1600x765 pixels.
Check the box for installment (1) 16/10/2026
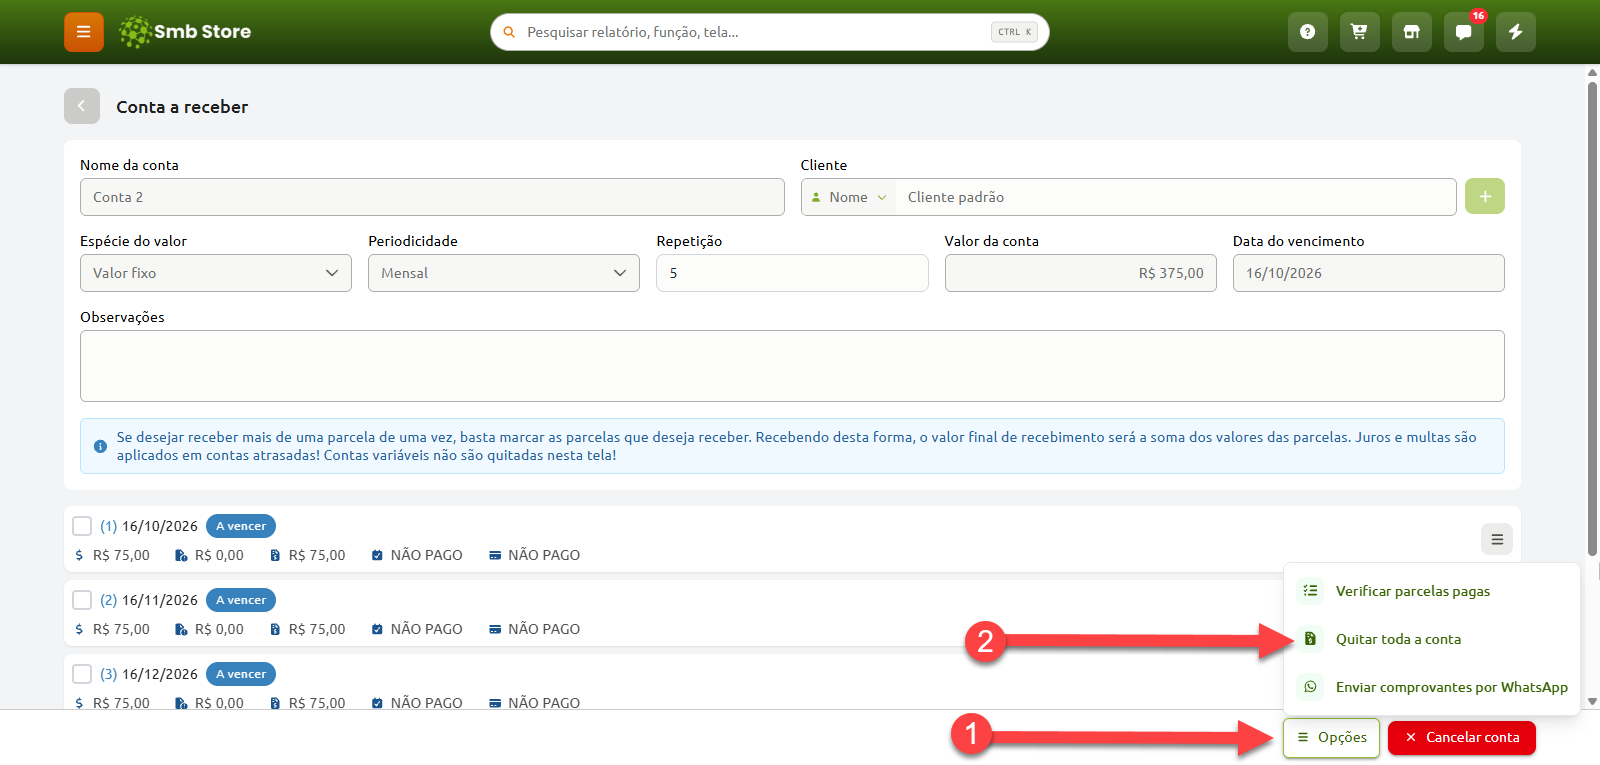point(82,526)
